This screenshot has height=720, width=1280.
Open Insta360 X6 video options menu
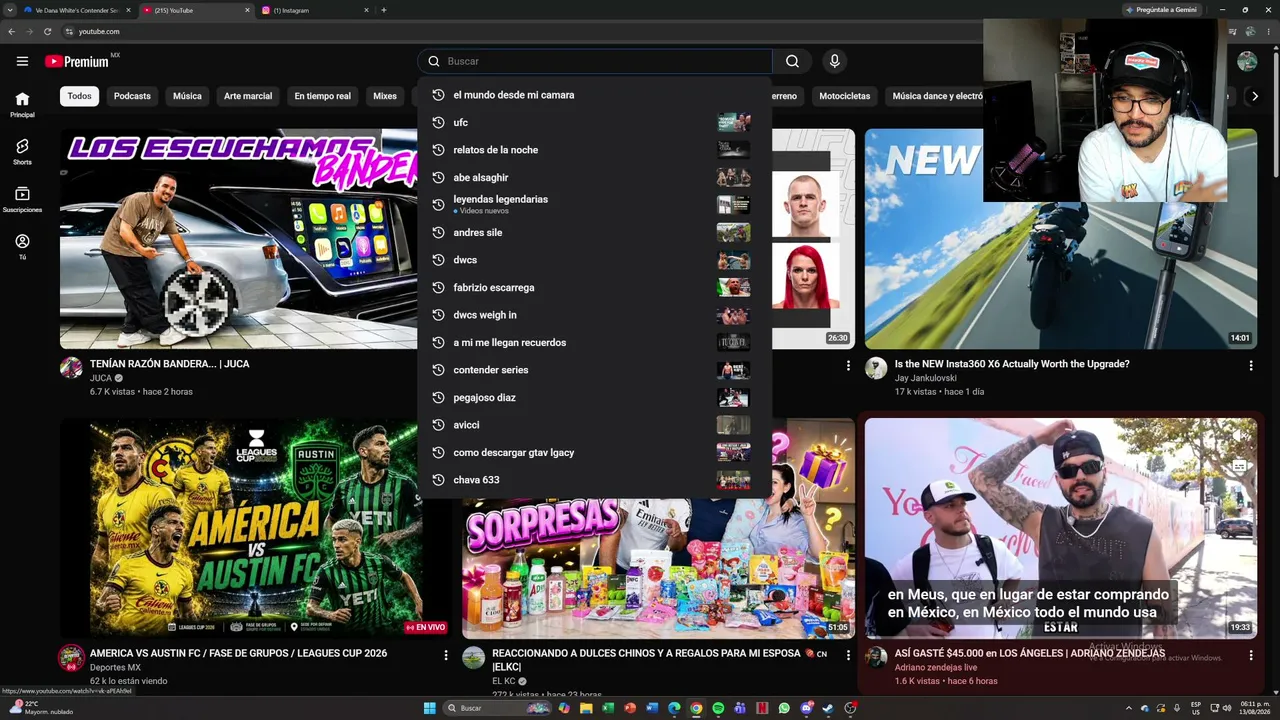(1250, 366)
